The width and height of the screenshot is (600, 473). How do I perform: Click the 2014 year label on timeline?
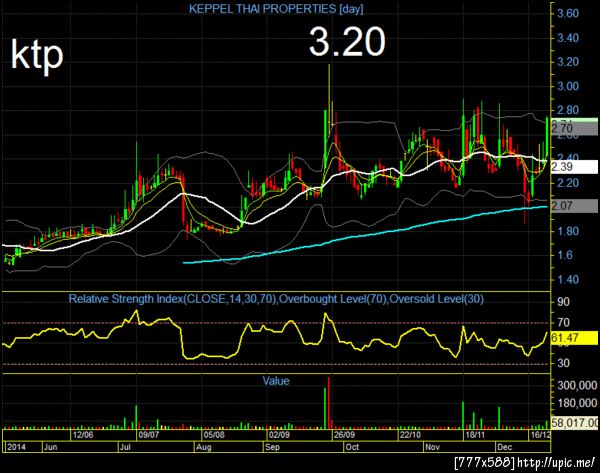tap(17, 447)
